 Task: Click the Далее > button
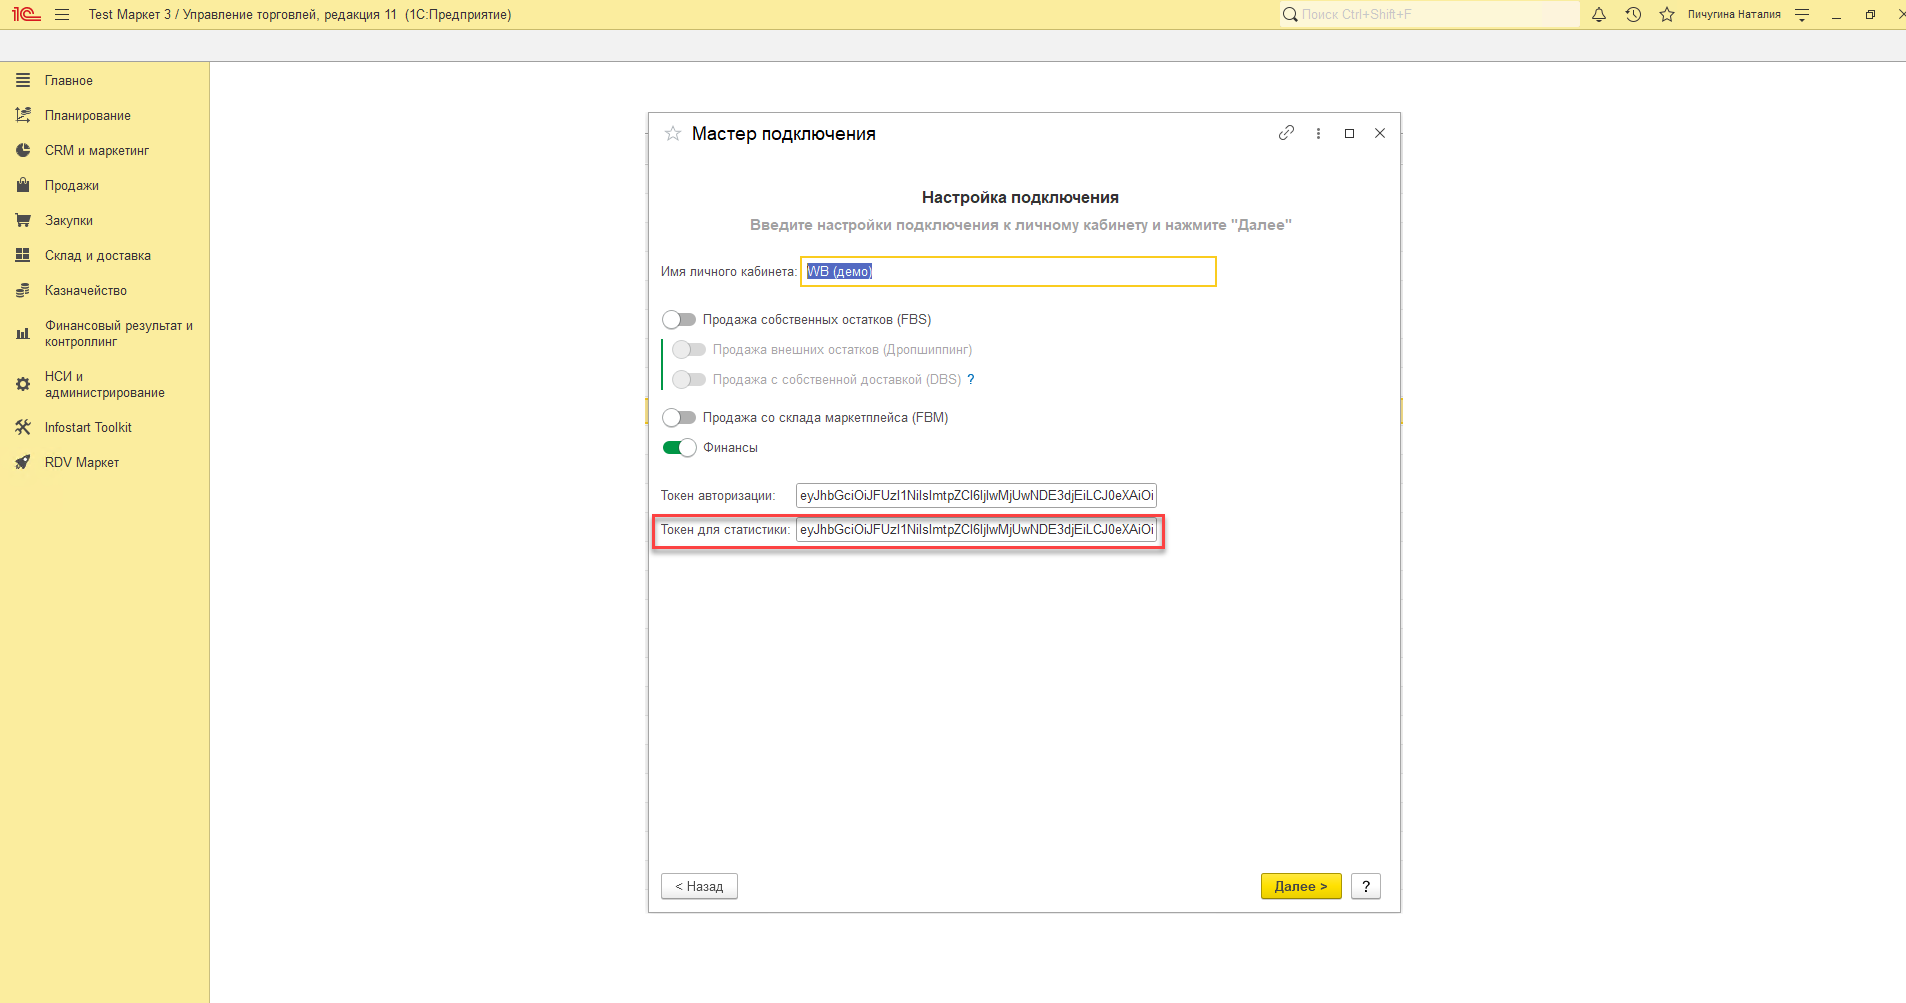point(1301,886)
